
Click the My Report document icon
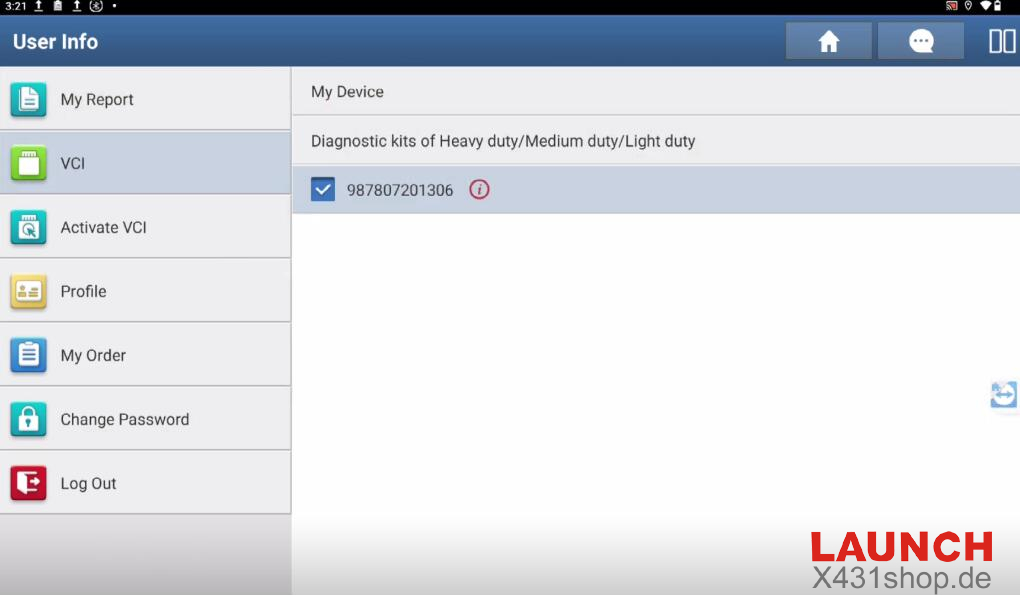click(28, 100)
